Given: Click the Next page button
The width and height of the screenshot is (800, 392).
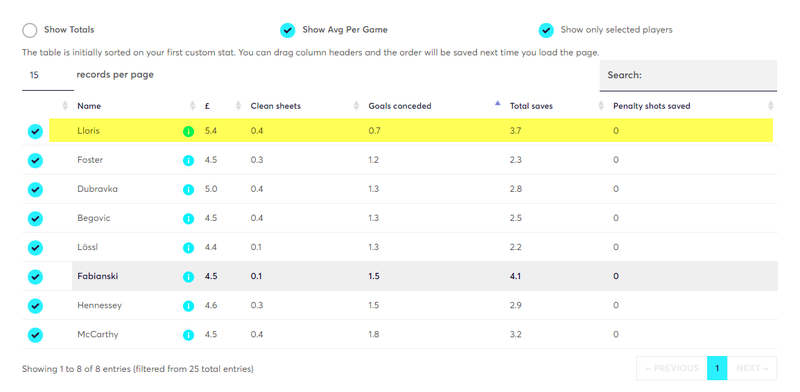Looking at the screenshot, I should coord(752,368).
